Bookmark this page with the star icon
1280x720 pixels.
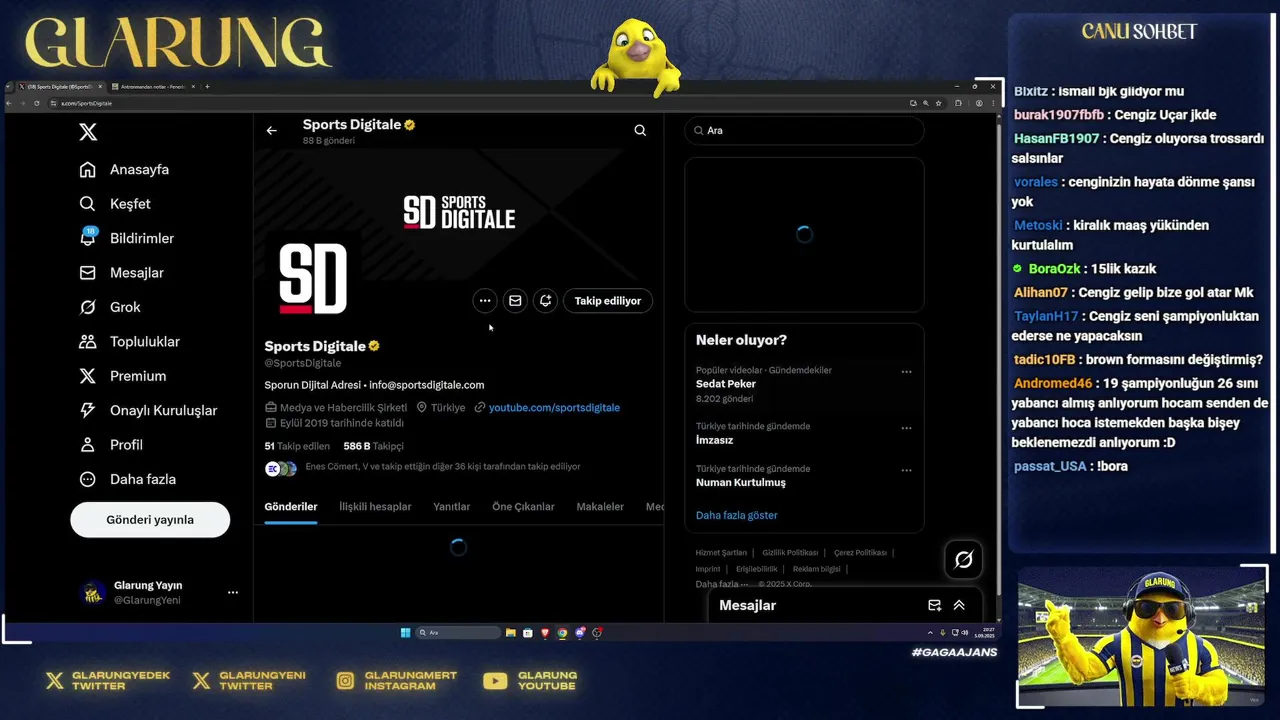point(937,103)
